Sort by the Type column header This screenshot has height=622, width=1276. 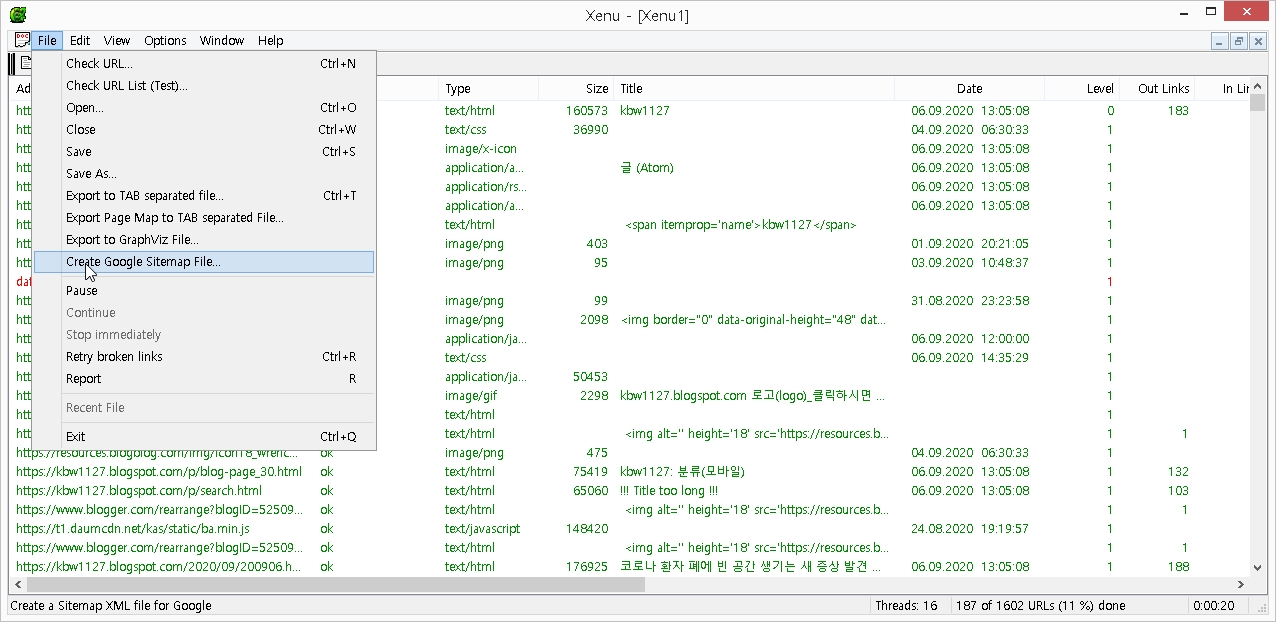coord(488,89)
